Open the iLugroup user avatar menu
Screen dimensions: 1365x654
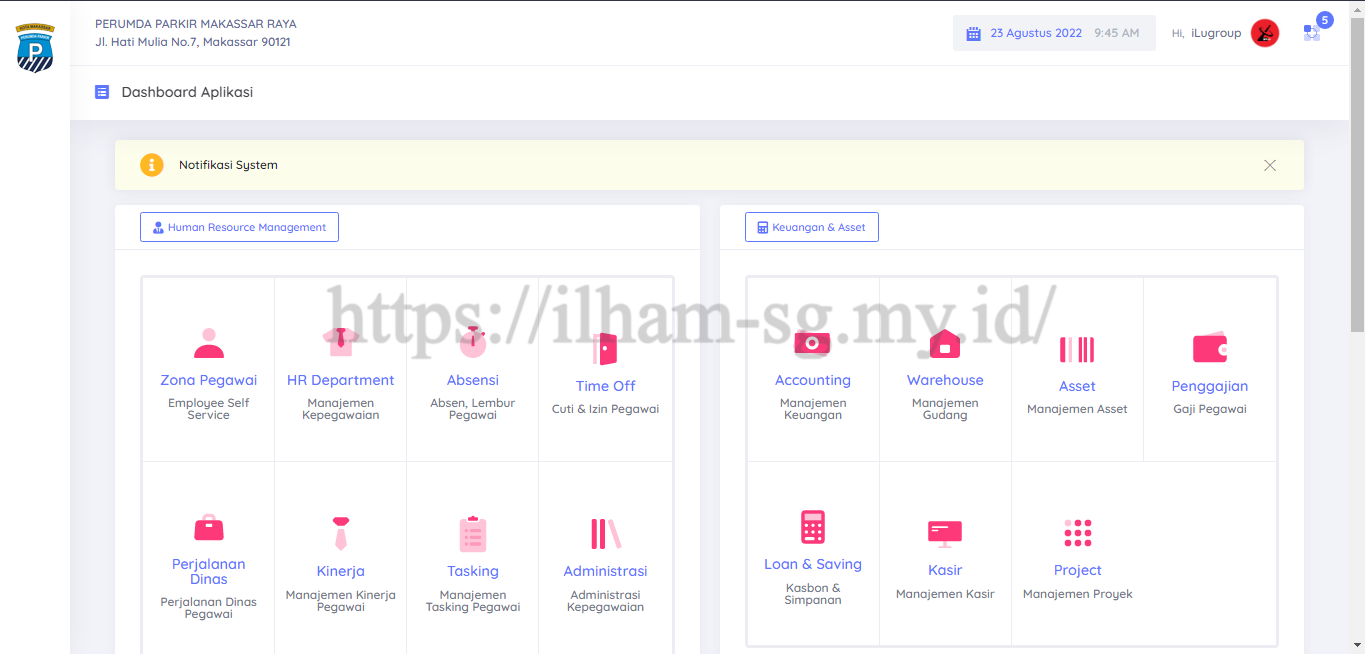(1264, 33)
